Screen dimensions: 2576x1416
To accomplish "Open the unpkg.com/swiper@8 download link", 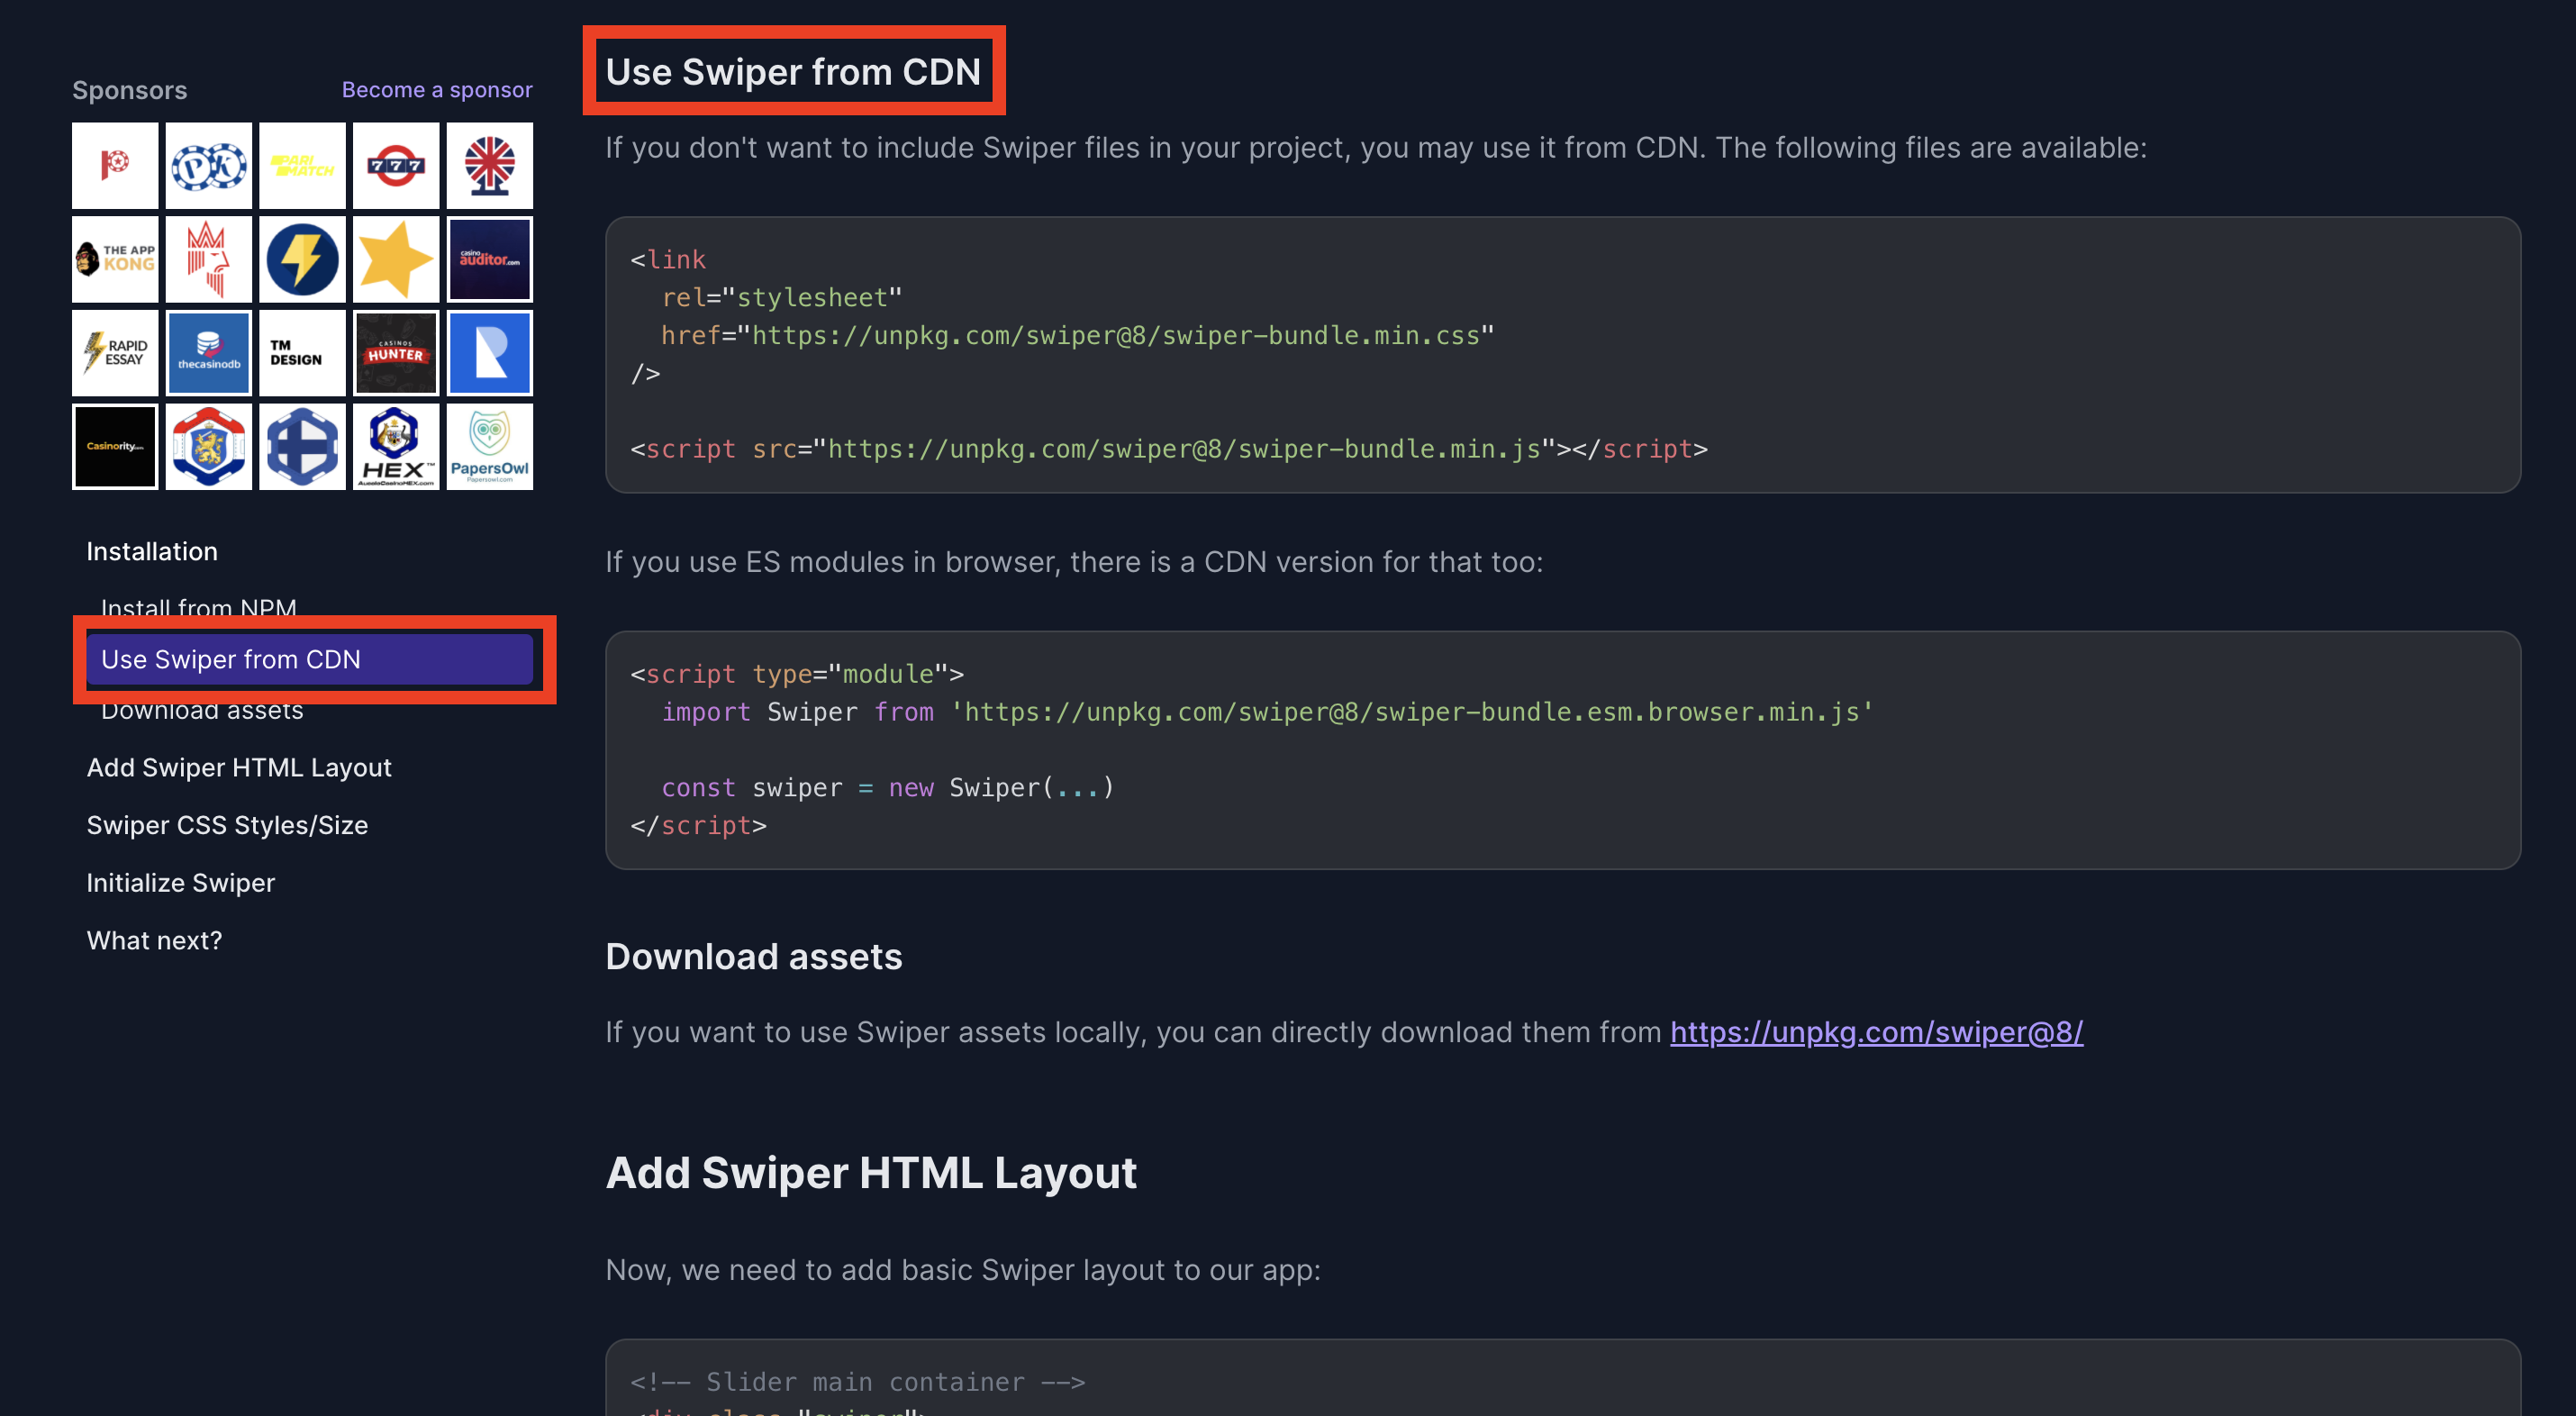I will point(1876,1032).
